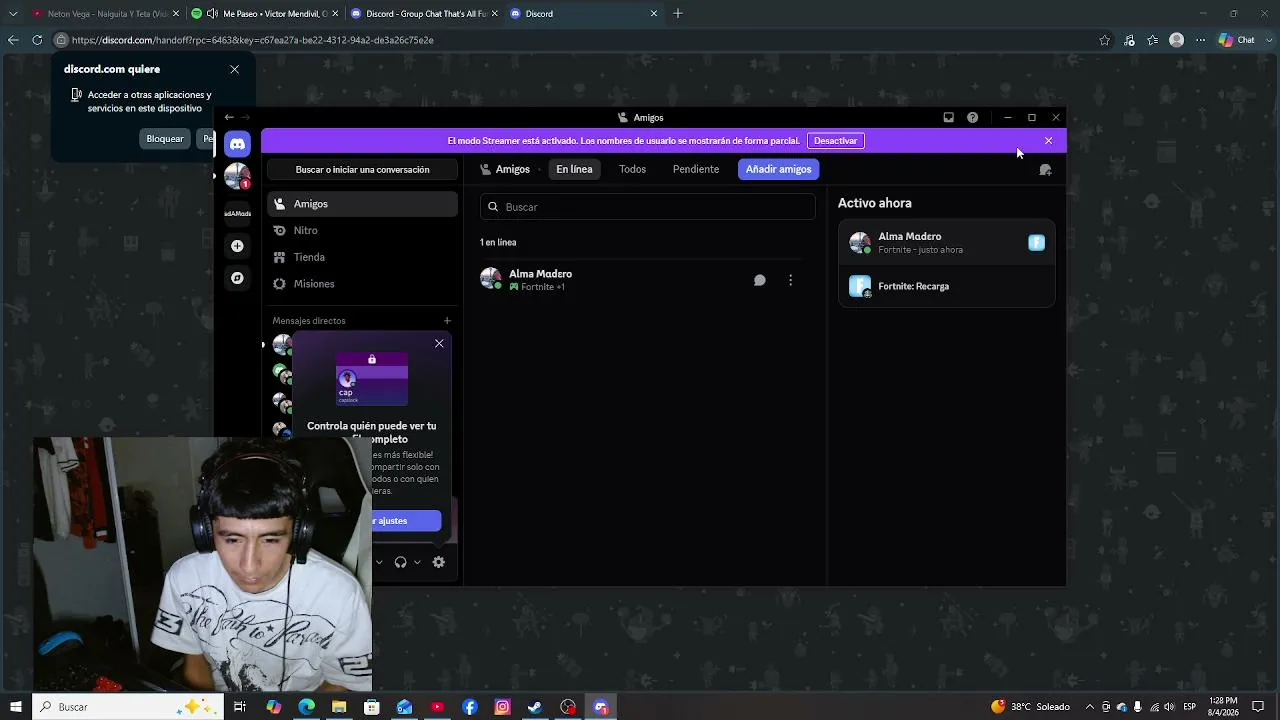Create a new direct message with plus
The height and width of the screenshot is (720, 1280).
pyautogui.click(x=447, y=321)
